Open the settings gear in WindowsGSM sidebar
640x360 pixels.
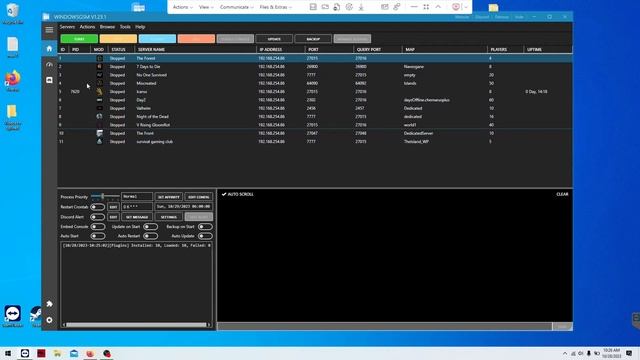click(49, 320)
